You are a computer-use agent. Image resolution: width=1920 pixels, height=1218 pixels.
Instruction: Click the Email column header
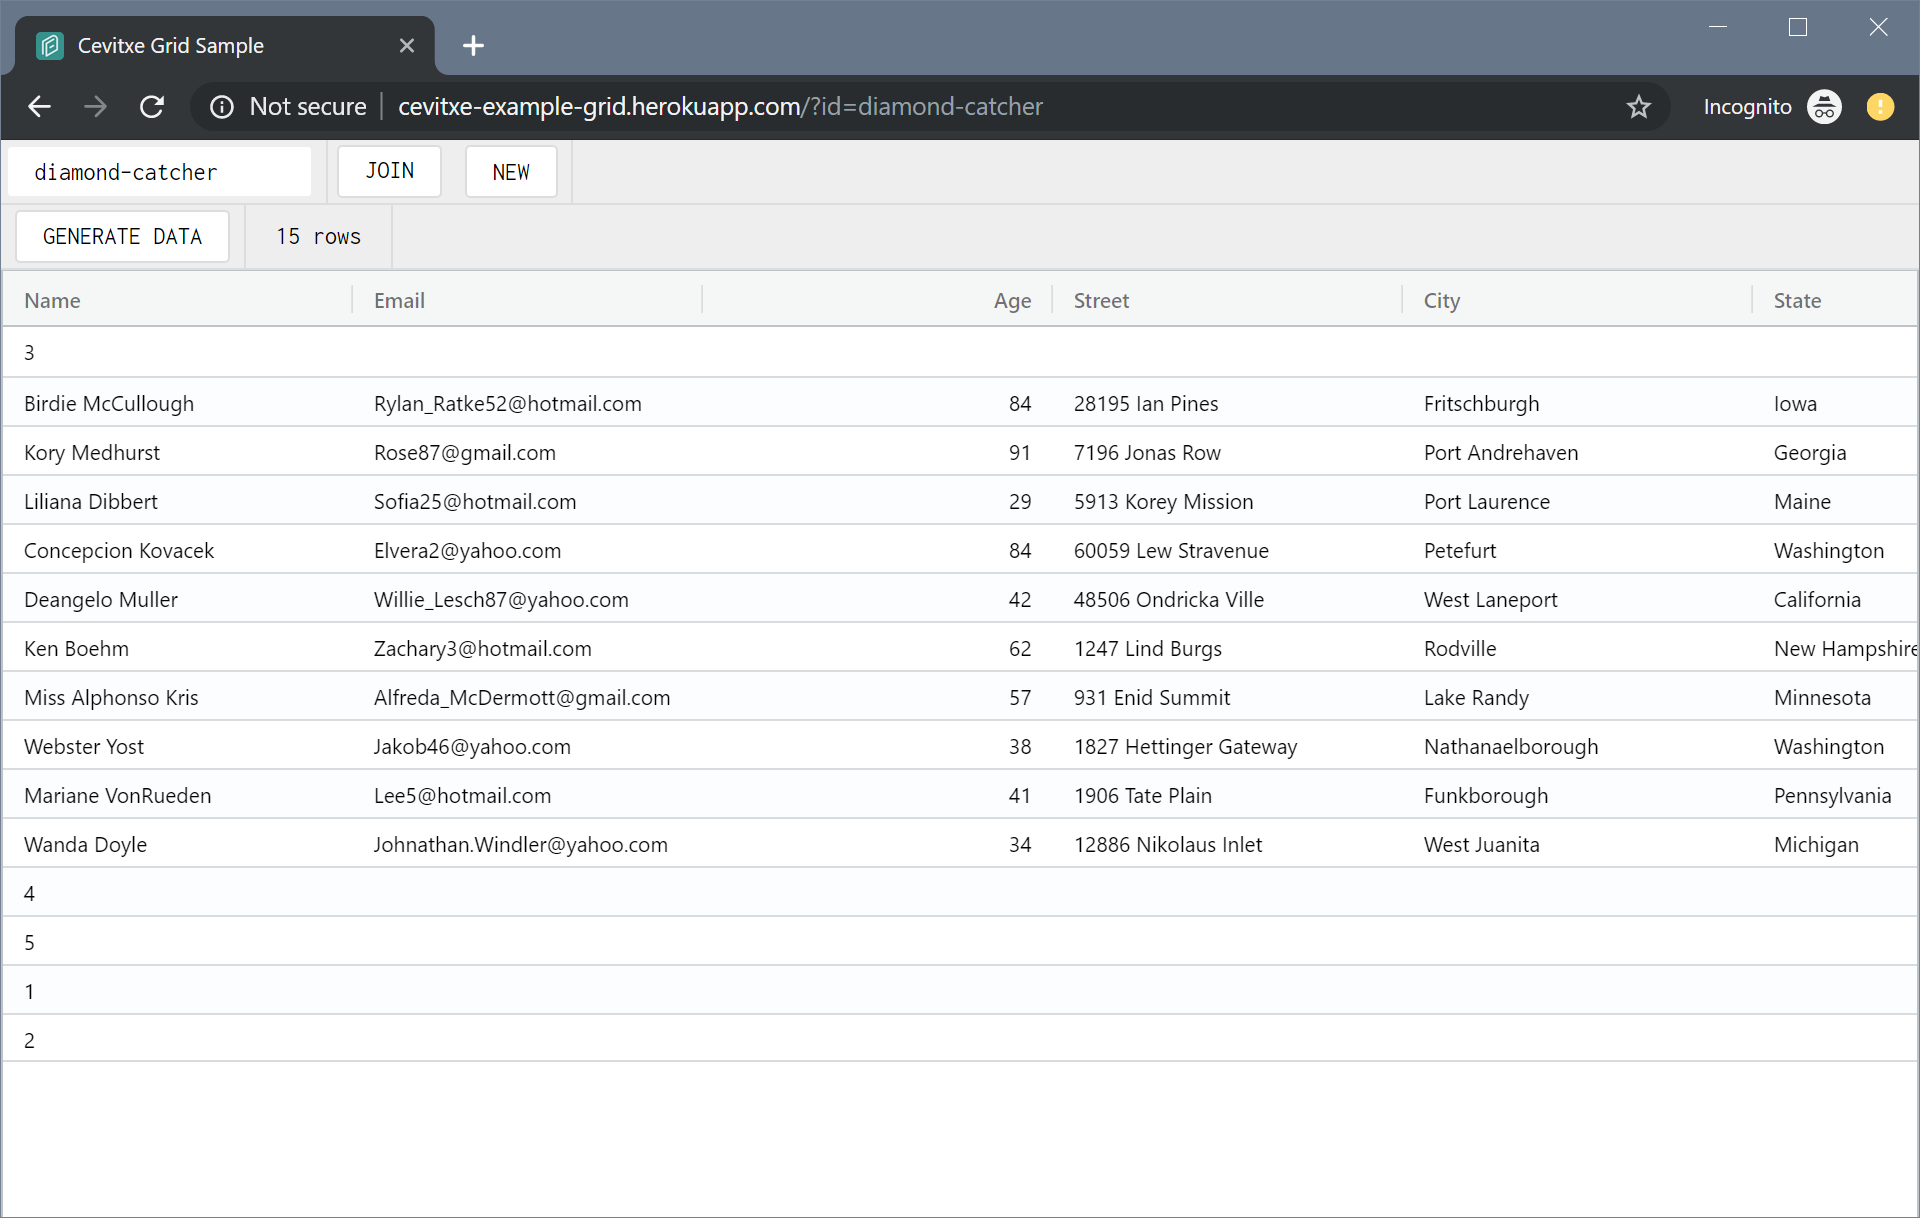[x=399, y=300]
